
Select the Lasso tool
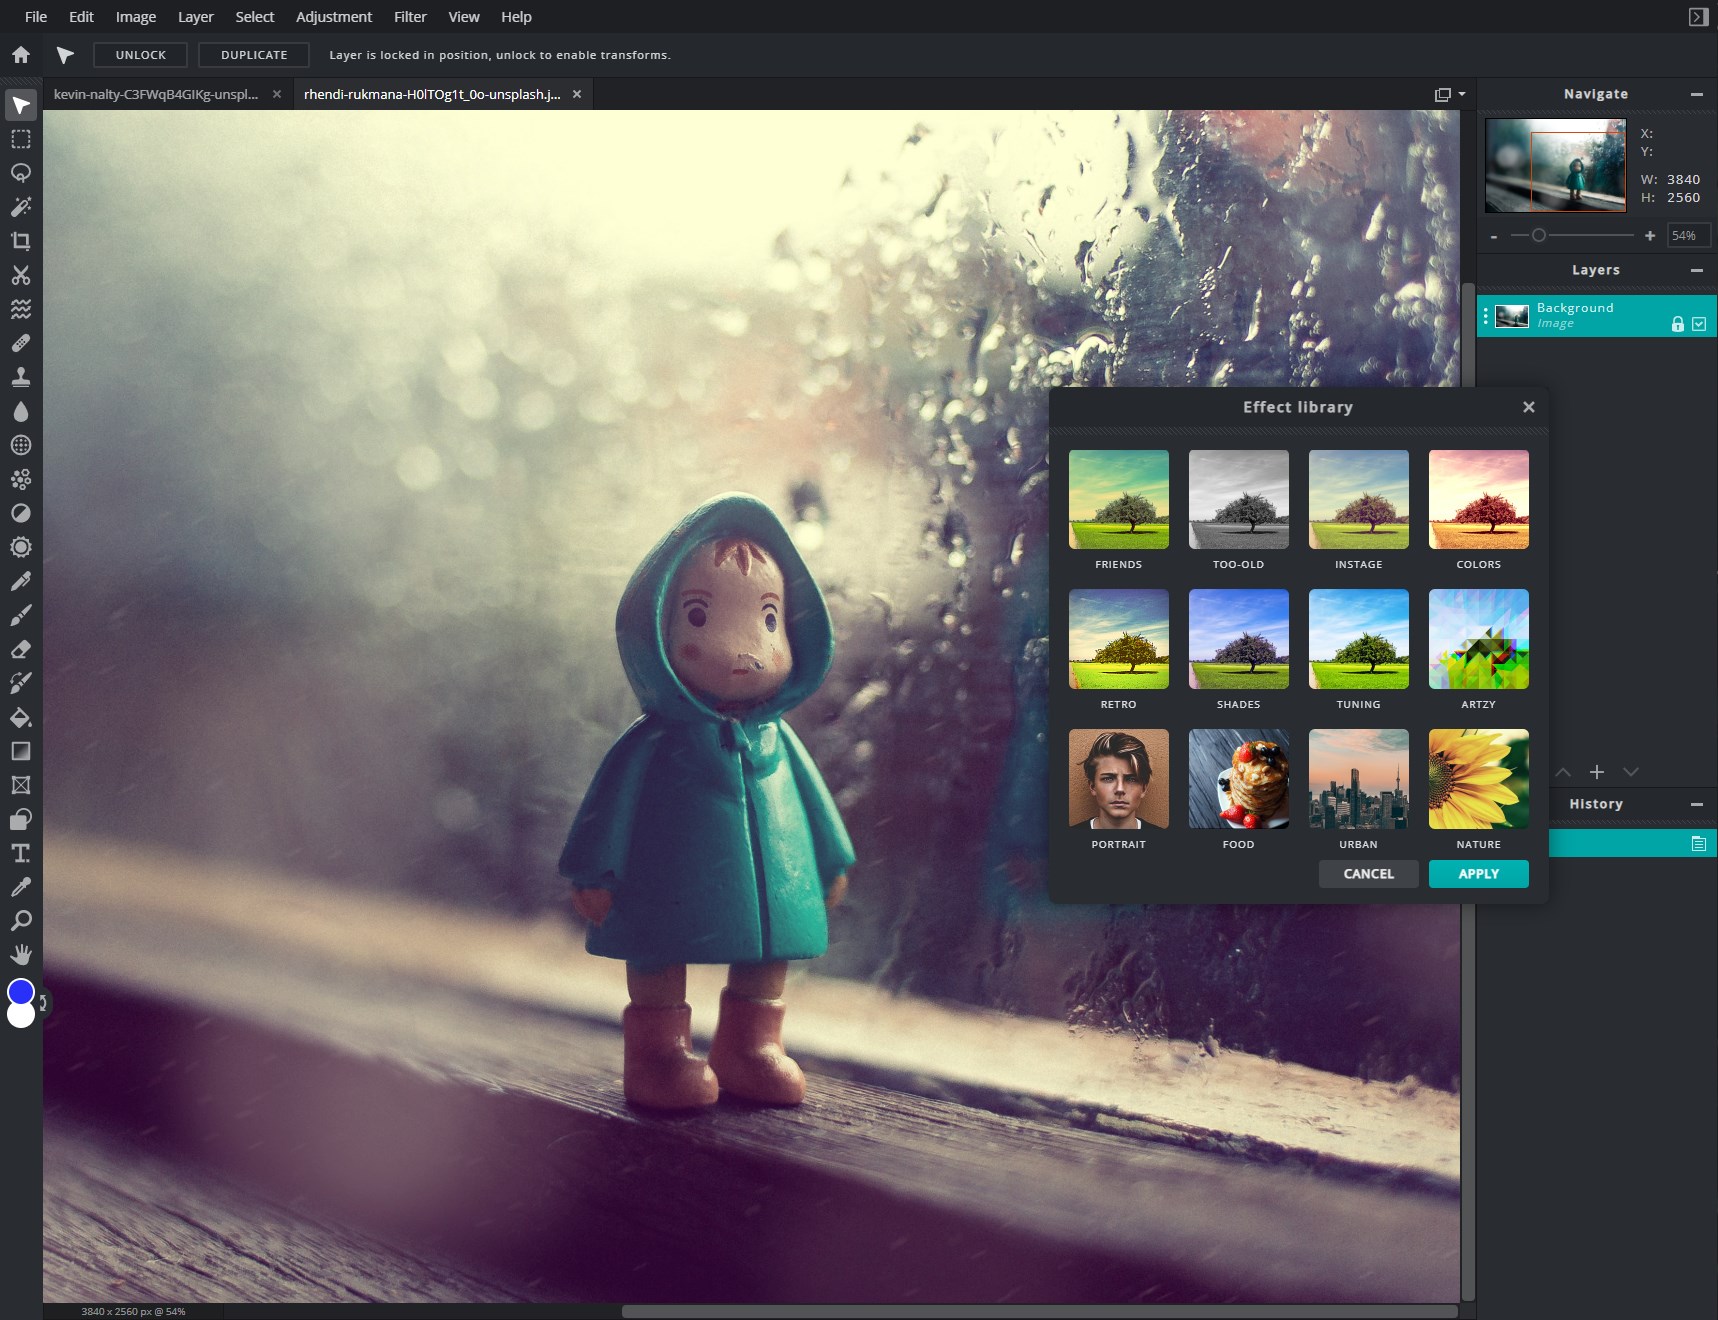pyautogui.click(x=20, y=173)
